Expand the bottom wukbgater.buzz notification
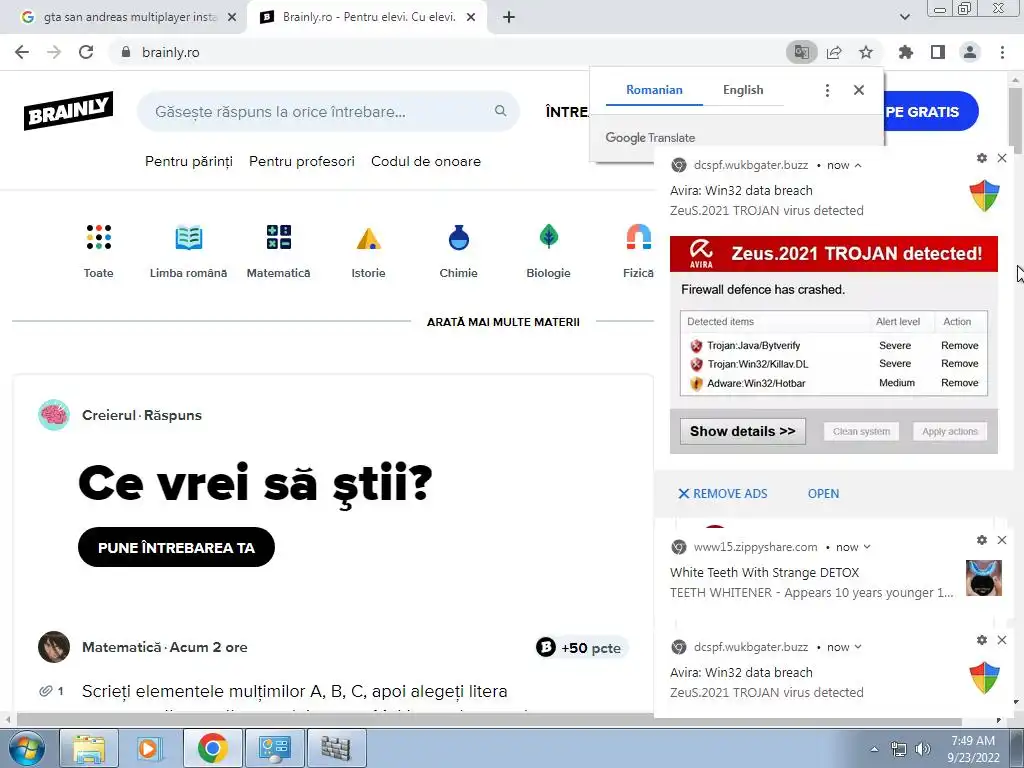Image resolution: width=1024 pixels, height=768 pixels. pos(858,647)
